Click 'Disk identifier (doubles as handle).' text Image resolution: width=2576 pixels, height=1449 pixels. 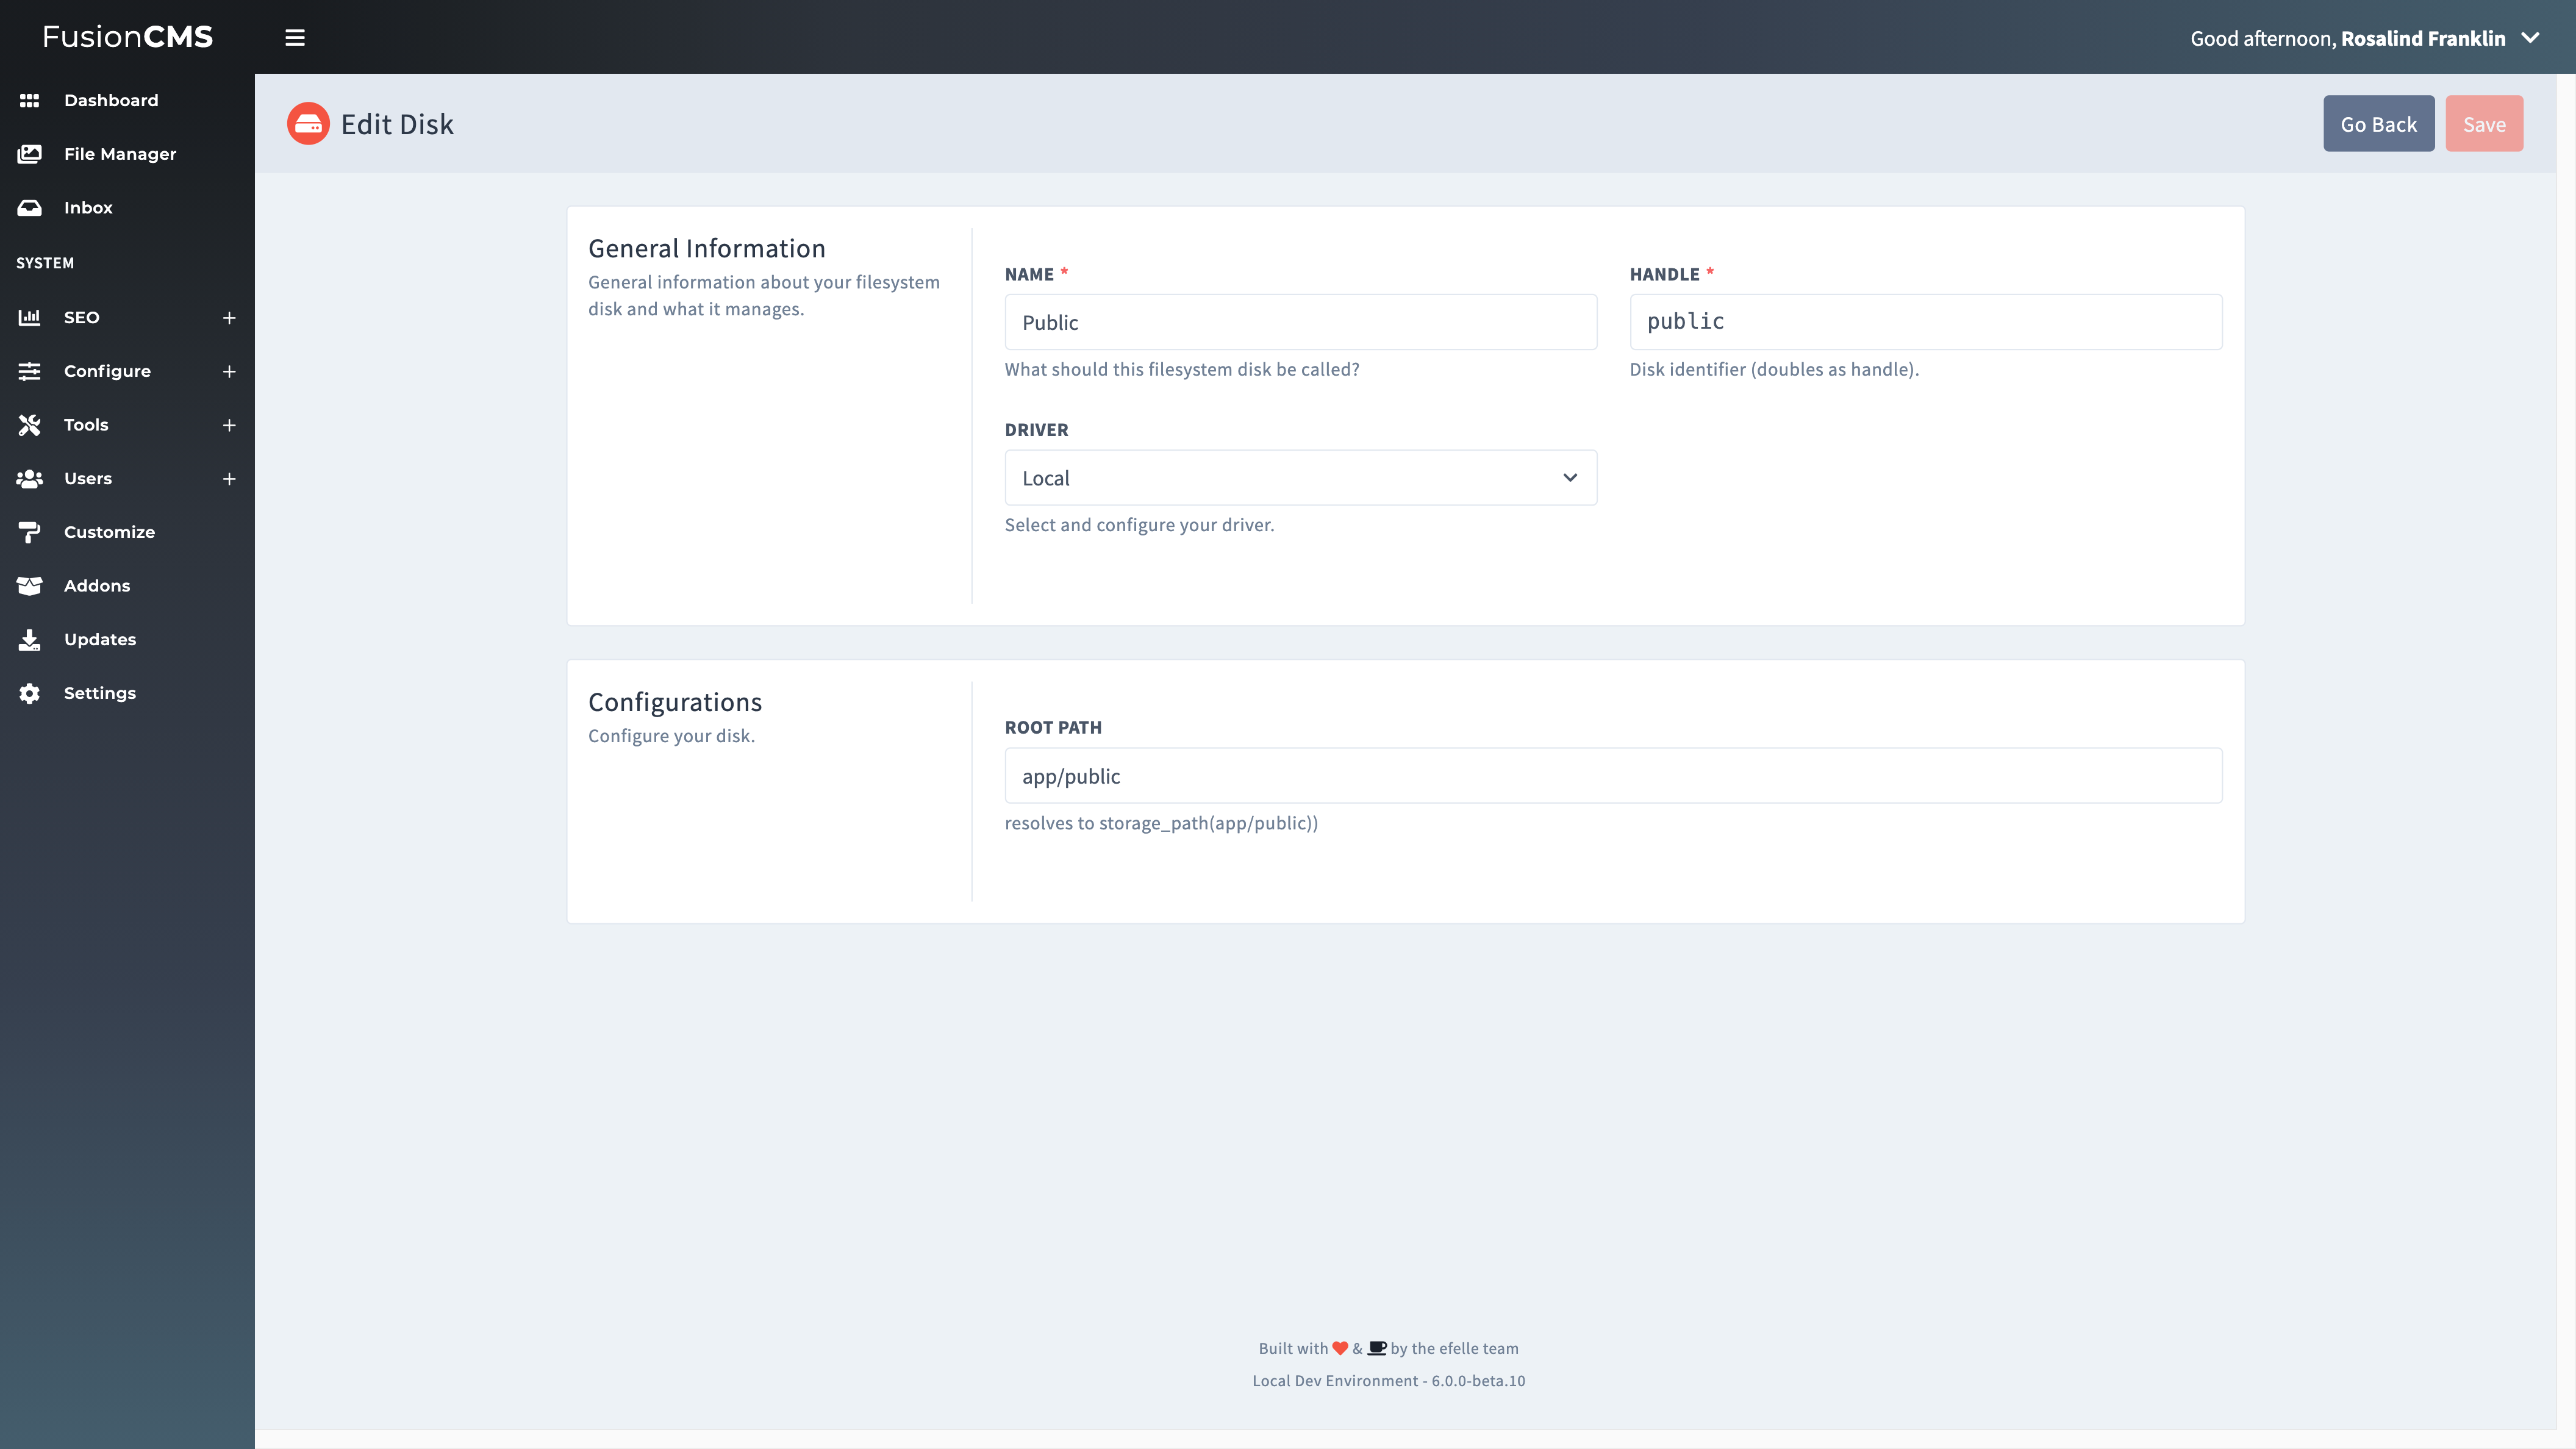tap(1774, 369)
